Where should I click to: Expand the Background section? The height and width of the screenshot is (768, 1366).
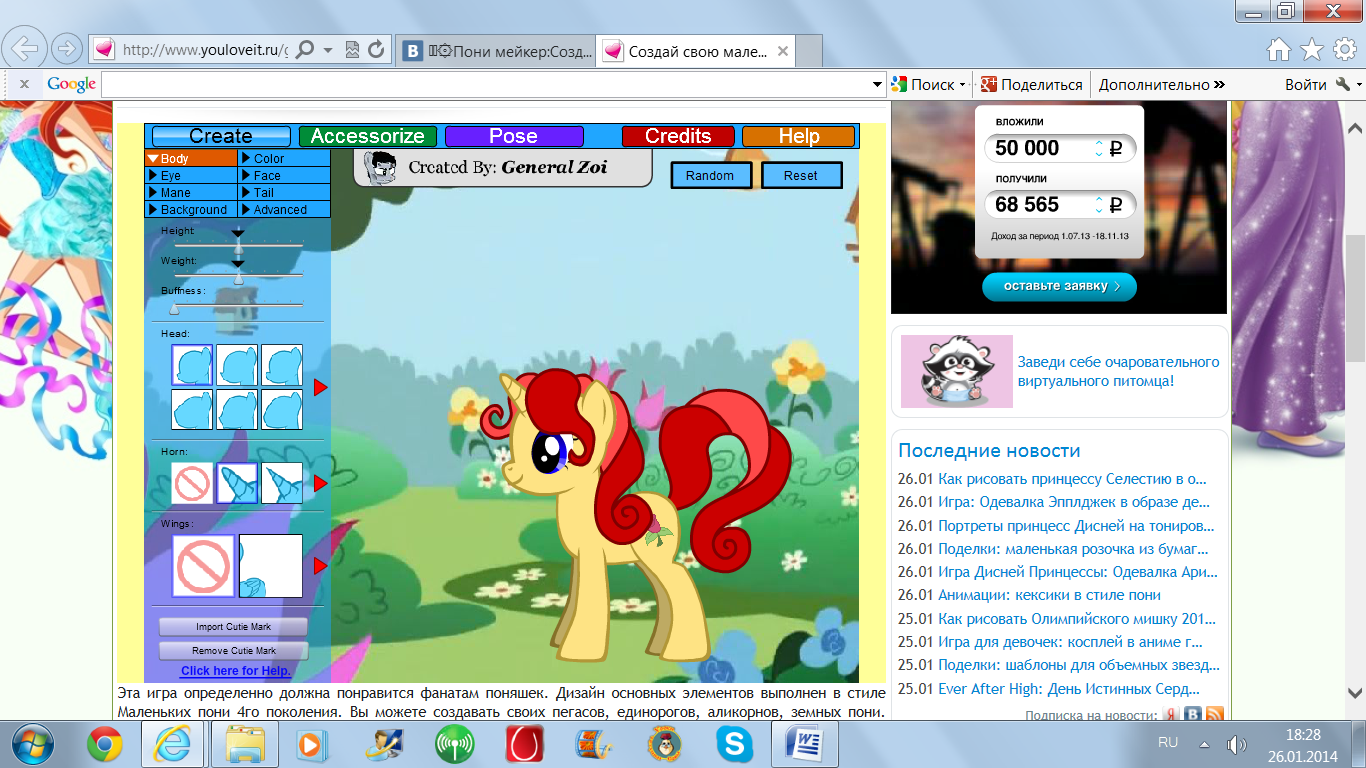pos(191,209)
